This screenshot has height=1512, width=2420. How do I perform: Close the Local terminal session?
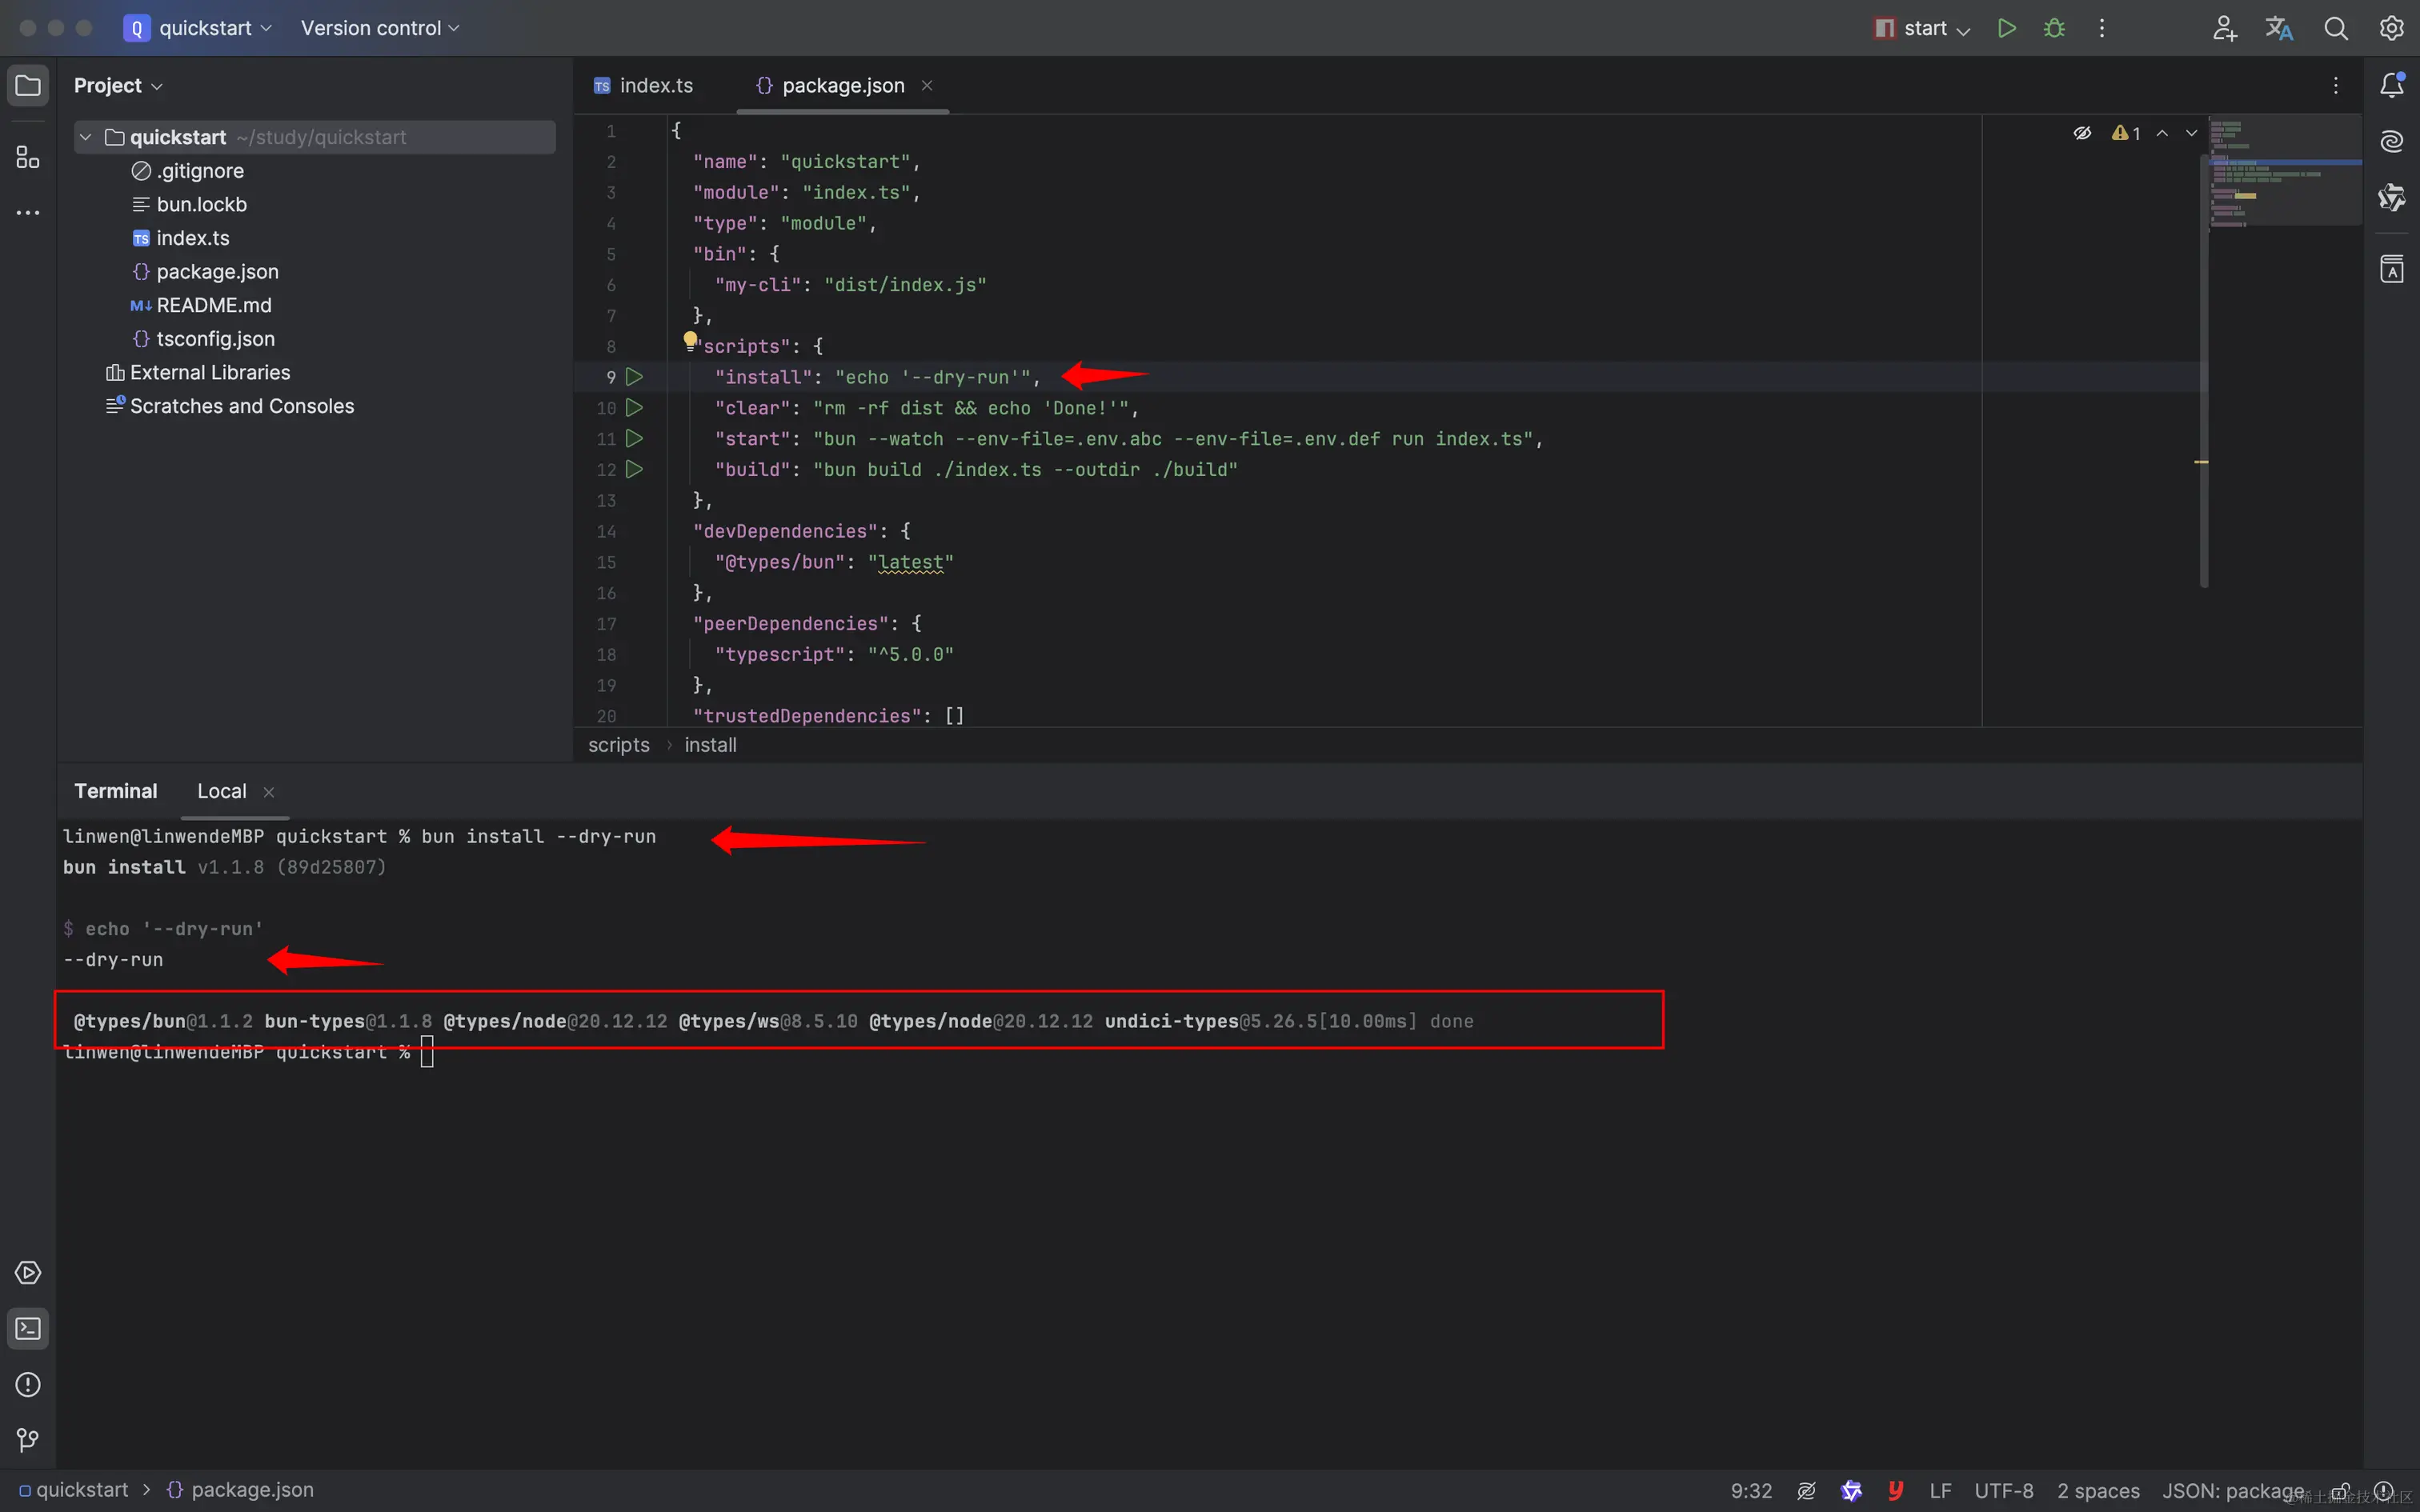268,792
